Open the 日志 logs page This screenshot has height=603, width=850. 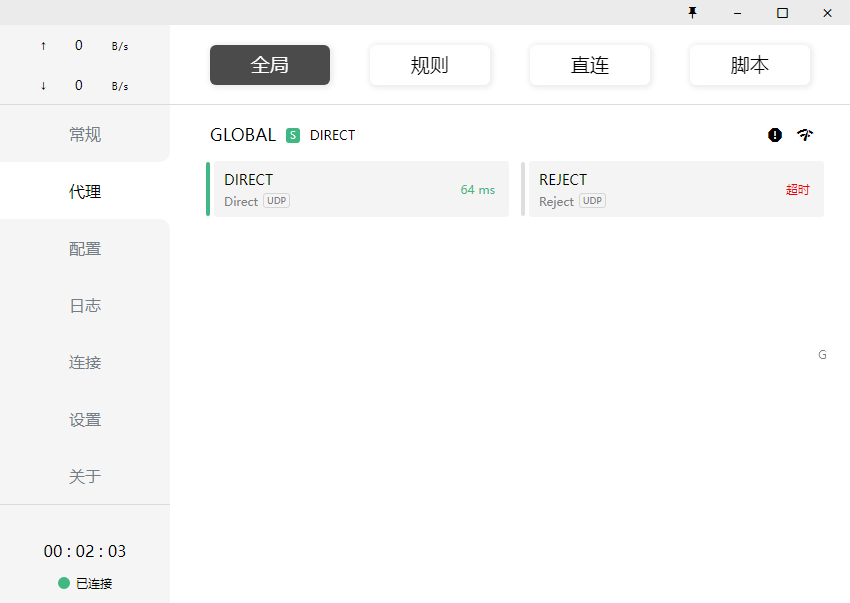coord(85,305)
